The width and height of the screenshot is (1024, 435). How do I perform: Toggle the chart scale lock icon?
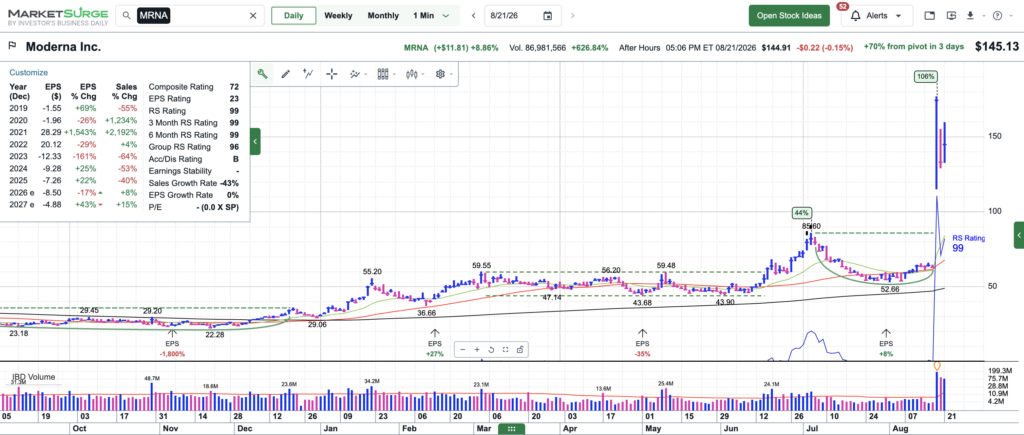(x=520, y=349)
